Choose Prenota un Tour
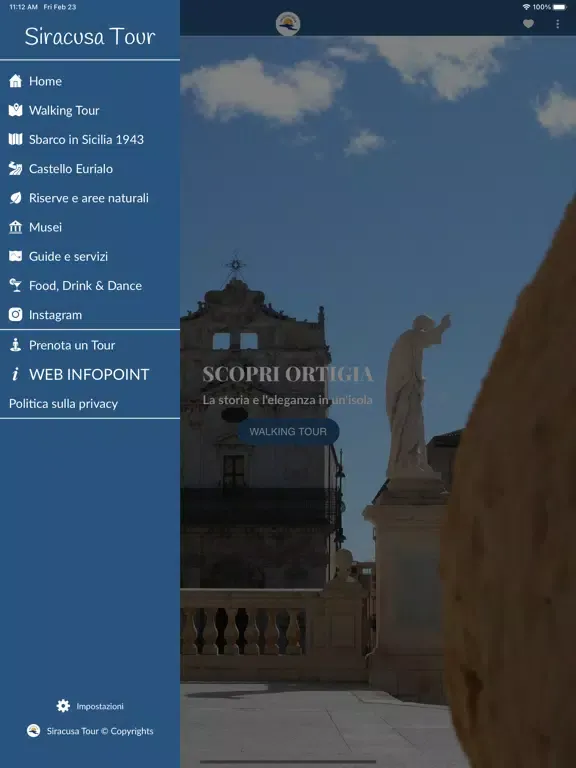The image size is (576, 768). click(90, 345)
